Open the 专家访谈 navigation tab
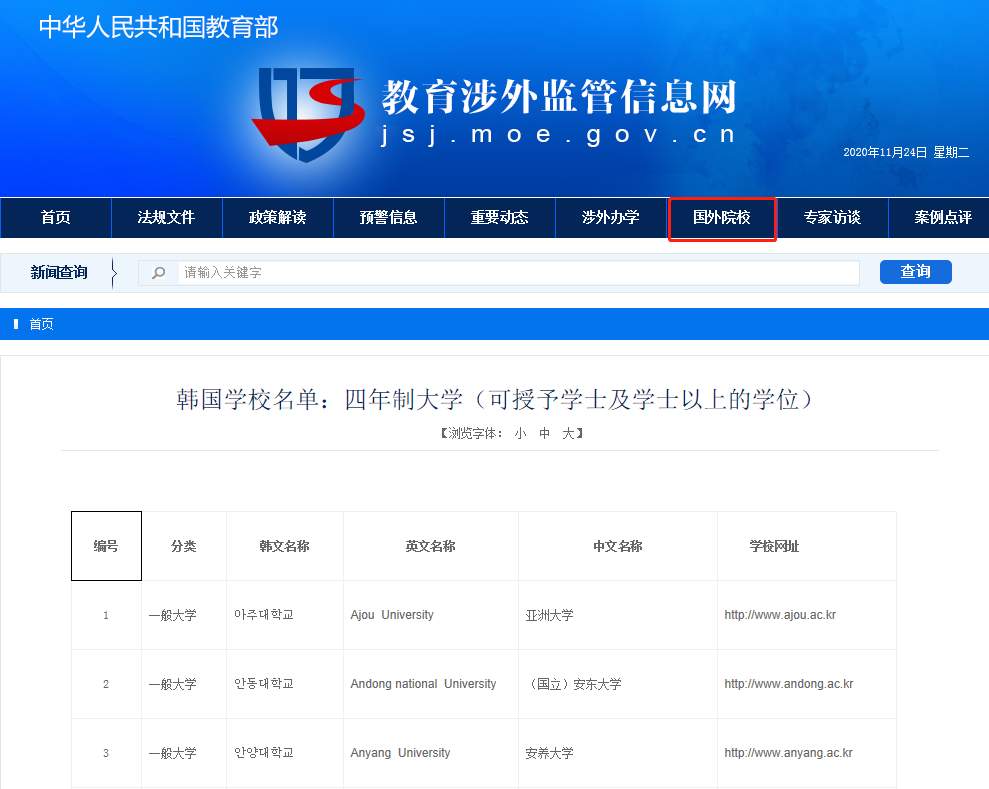This screenshot has width=989, height=789. tap(833, 218)
